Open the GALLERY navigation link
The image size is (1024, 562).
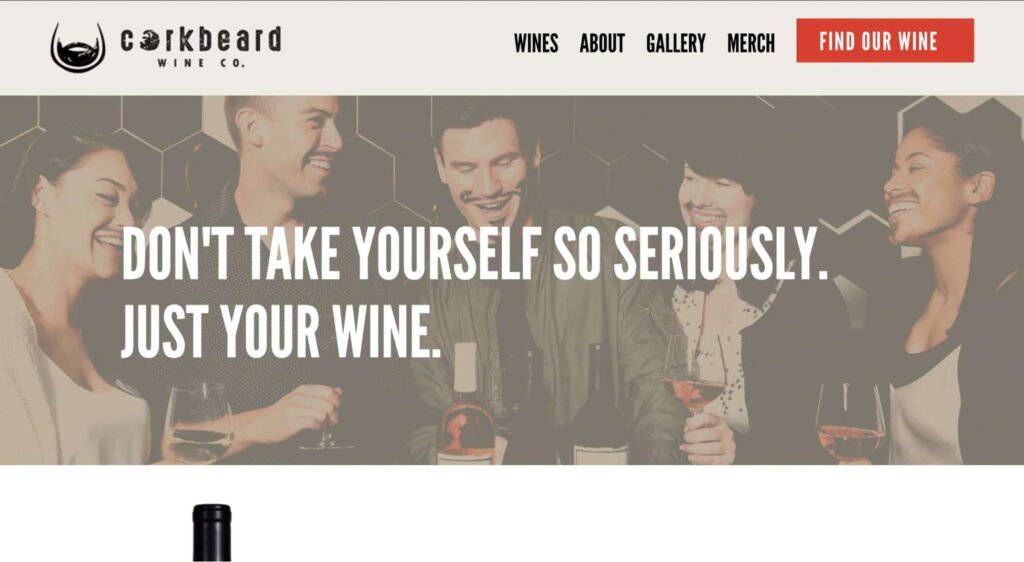(x=676, y=44)
